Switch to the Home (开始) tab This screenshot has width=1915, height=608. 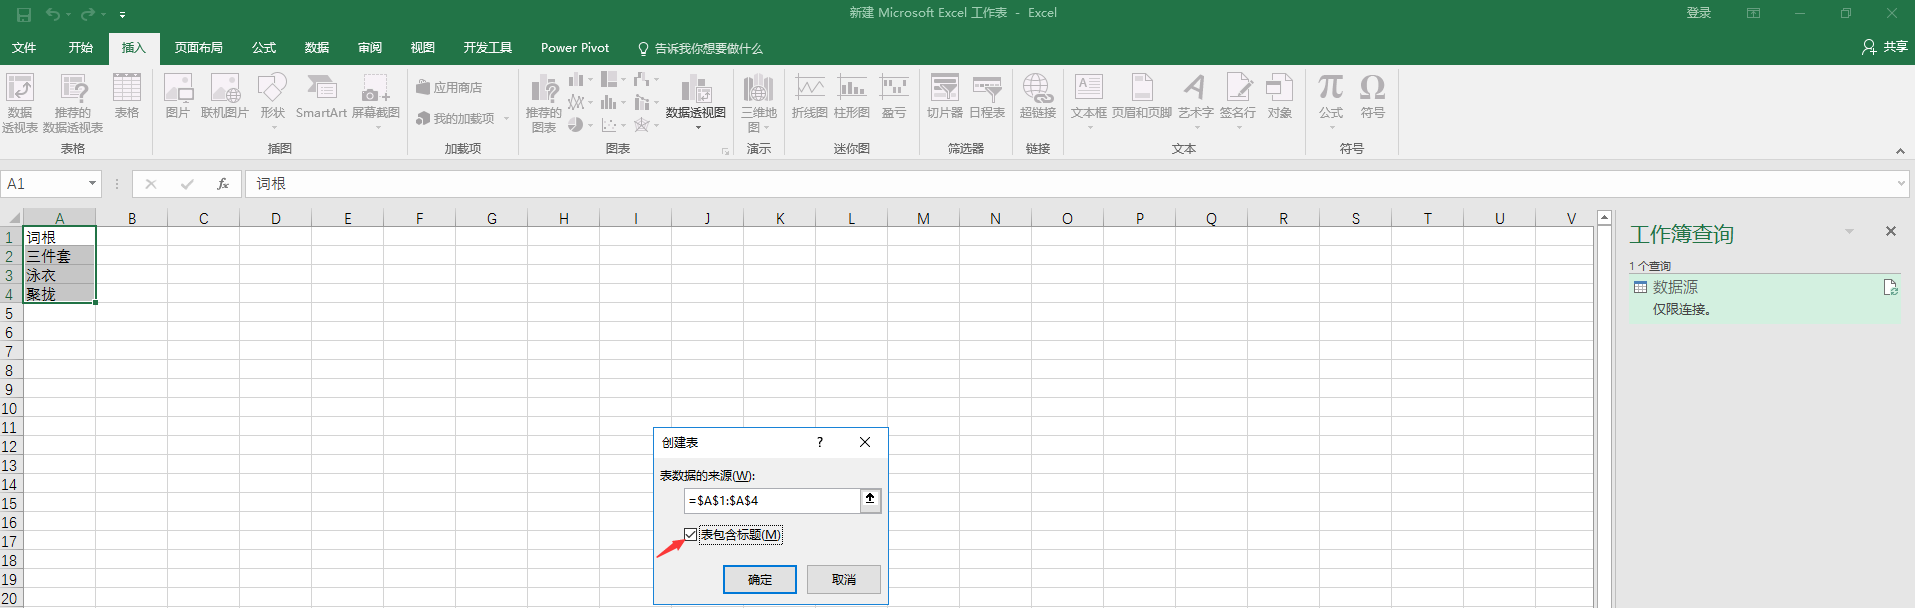pos(81,48)
